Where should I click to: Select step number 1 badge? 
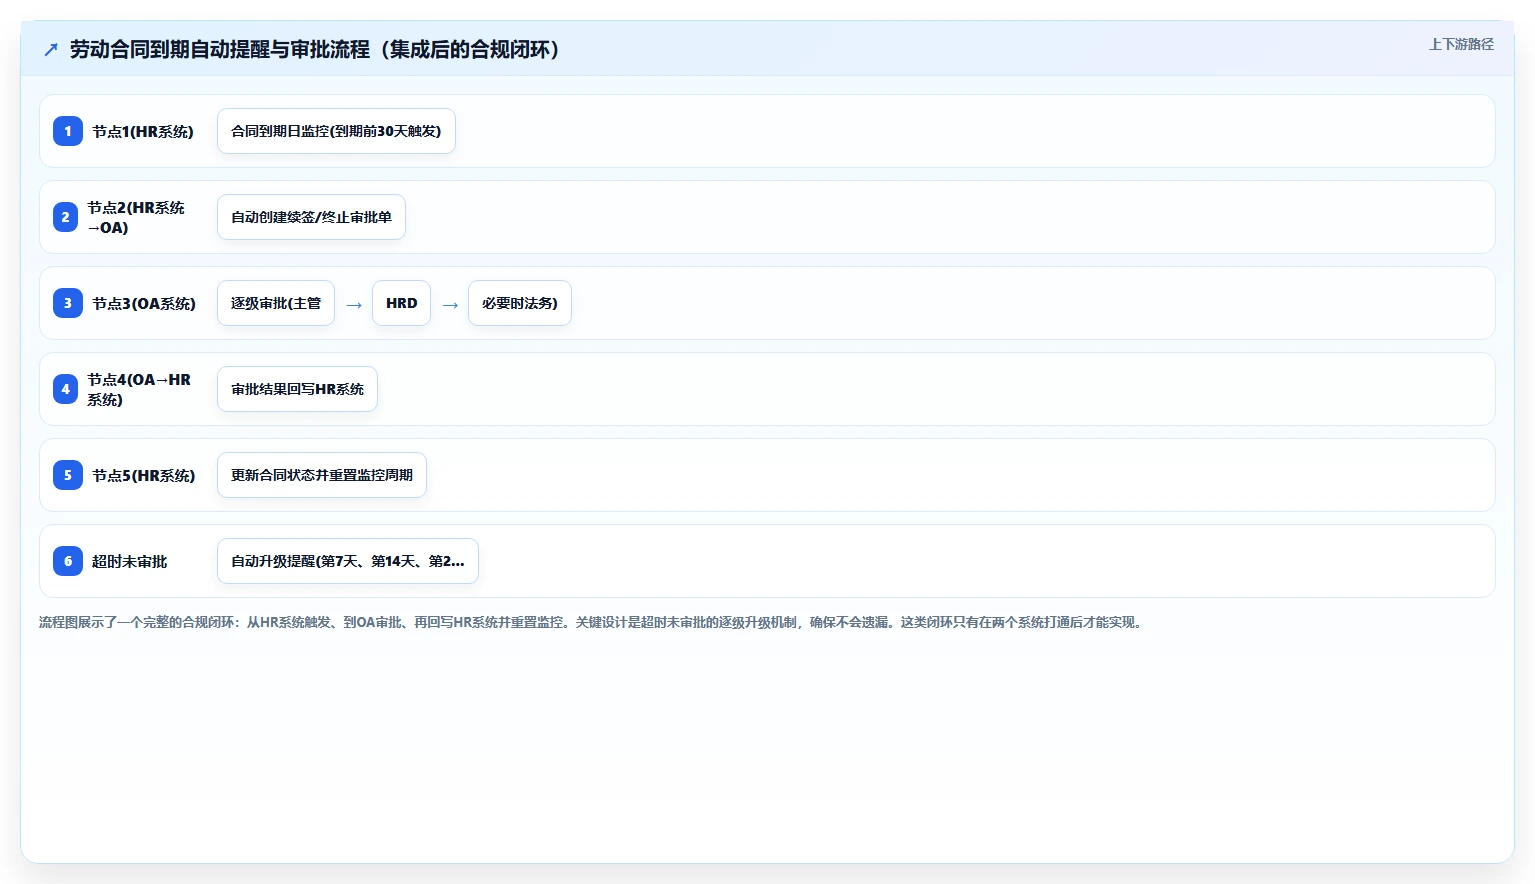68,131
